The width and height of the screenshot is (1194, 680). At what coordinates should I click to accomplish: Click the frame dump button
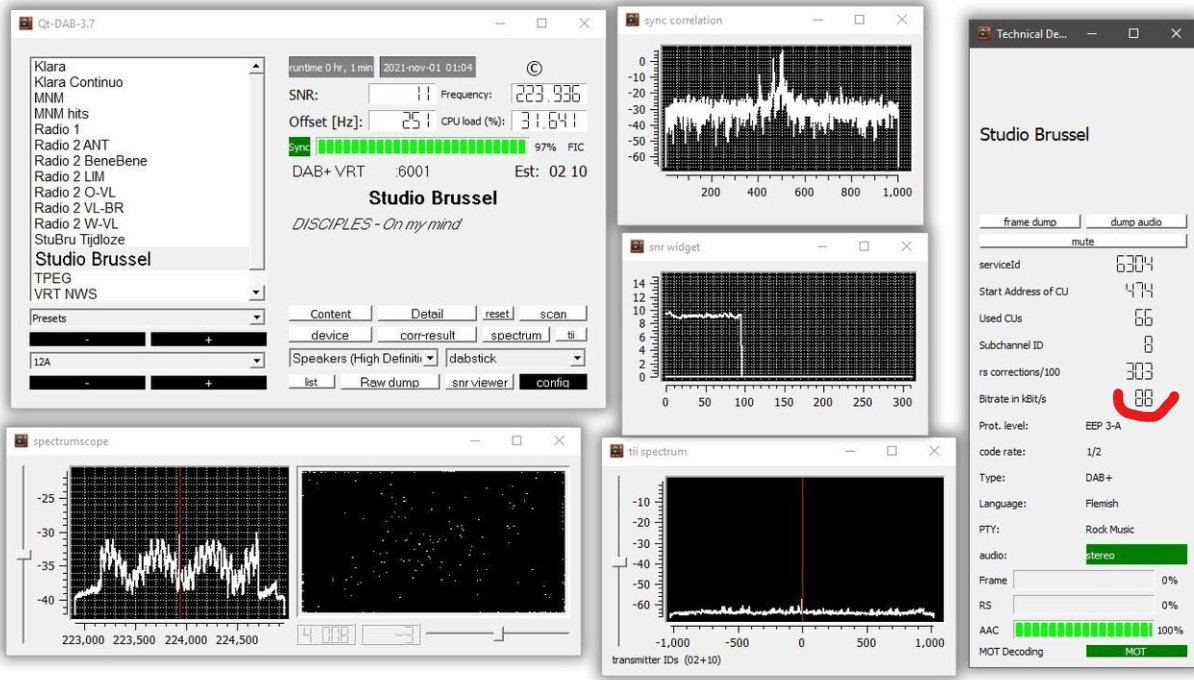click(1030, 222)
